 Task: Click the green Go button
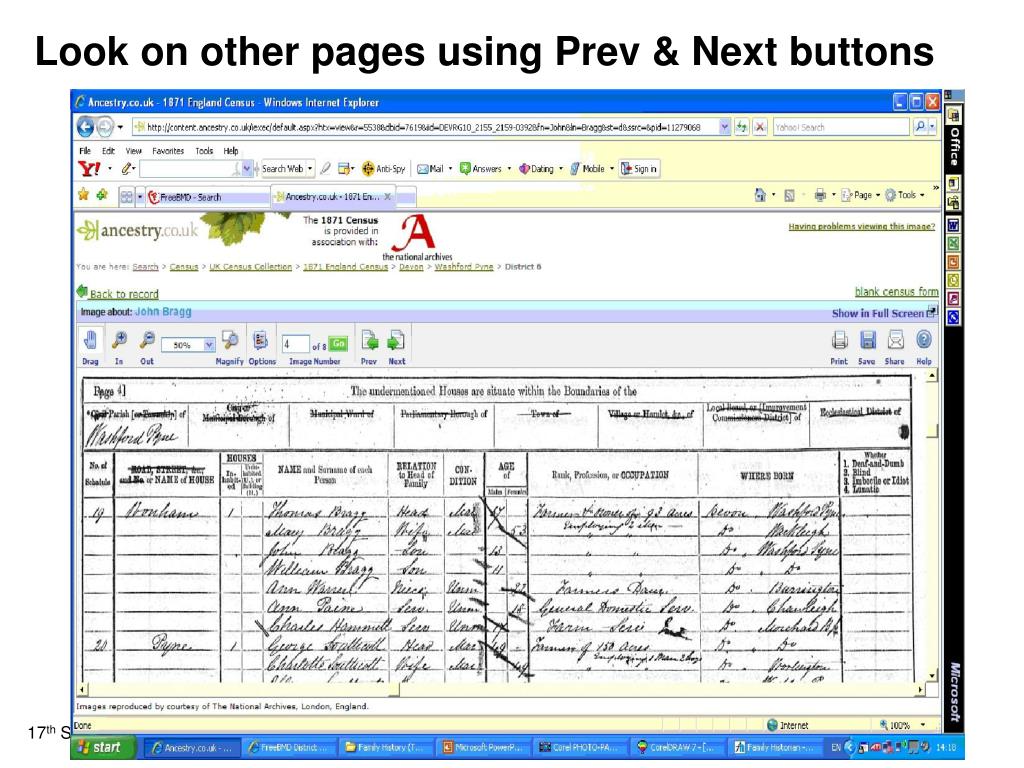pos(338,344)
